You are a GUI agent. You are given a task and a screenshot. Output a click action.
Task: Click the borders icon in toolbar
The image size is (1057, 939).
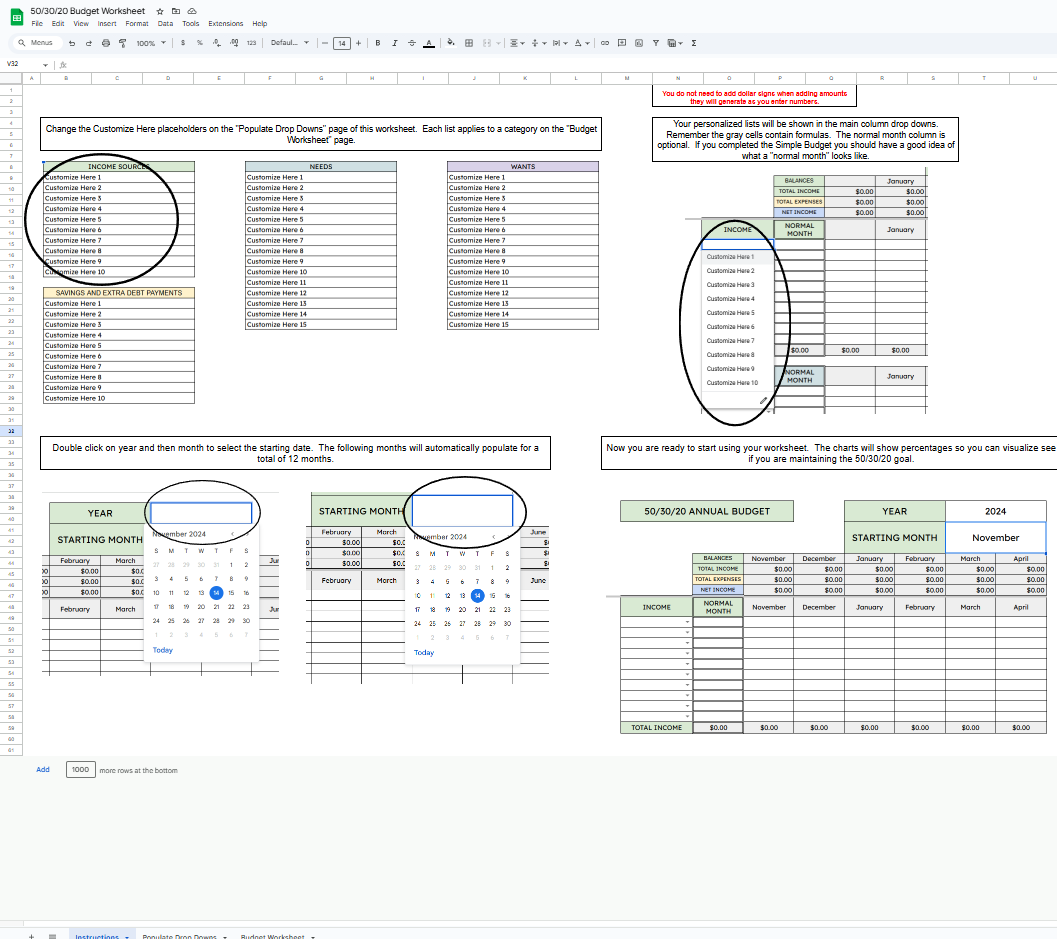[470, 43]
